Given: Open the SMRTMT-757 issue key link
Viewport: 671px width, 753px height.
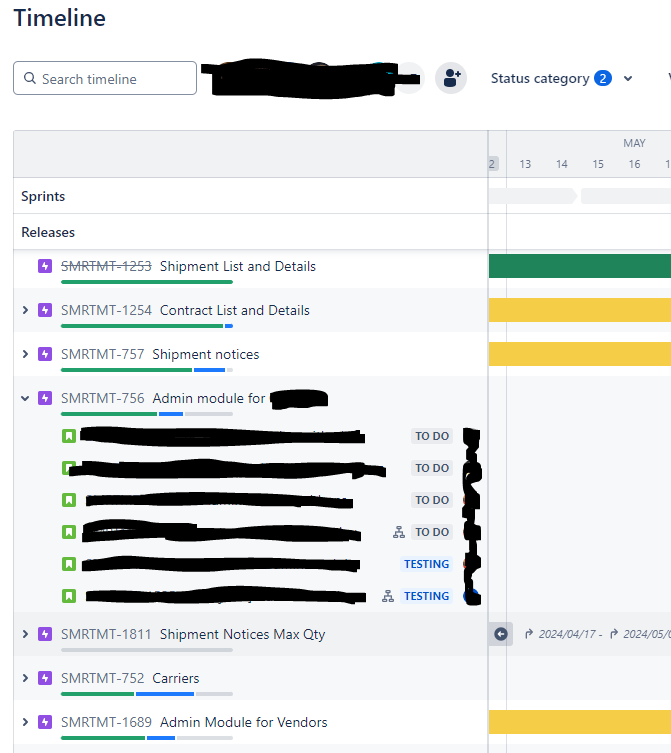Looking at the screenshot, I should click(102, 354).
